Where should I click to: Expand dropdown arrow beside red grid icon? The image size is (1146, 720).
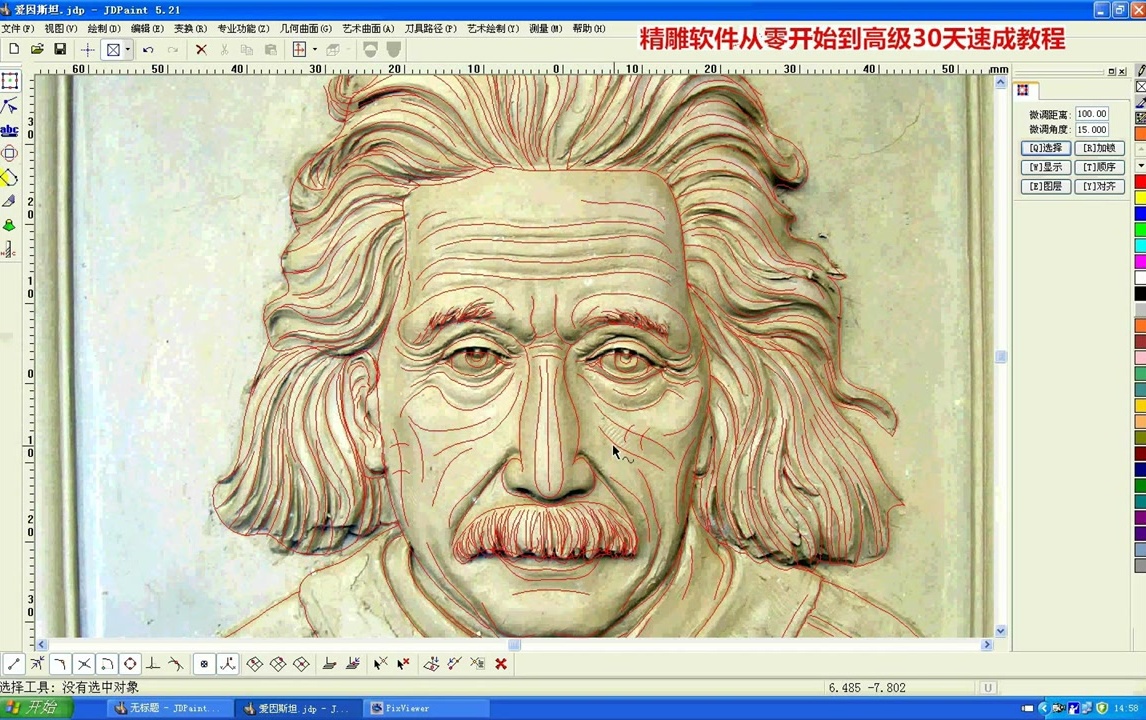coord(315,50)
